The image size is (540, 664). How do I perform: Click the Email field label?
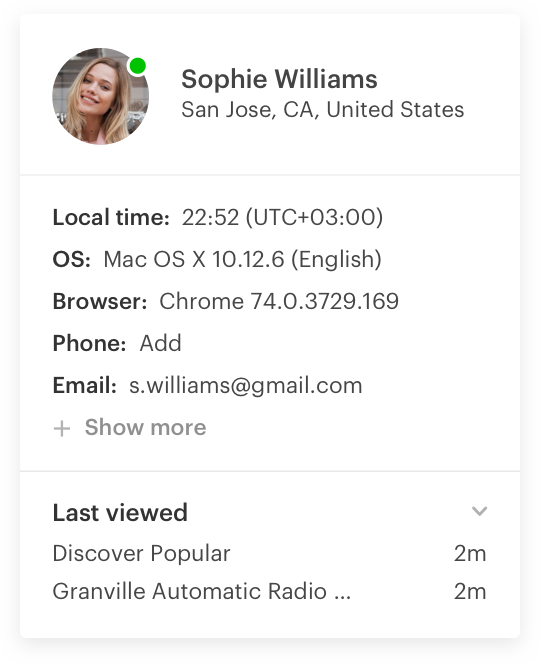pos(85,385)
